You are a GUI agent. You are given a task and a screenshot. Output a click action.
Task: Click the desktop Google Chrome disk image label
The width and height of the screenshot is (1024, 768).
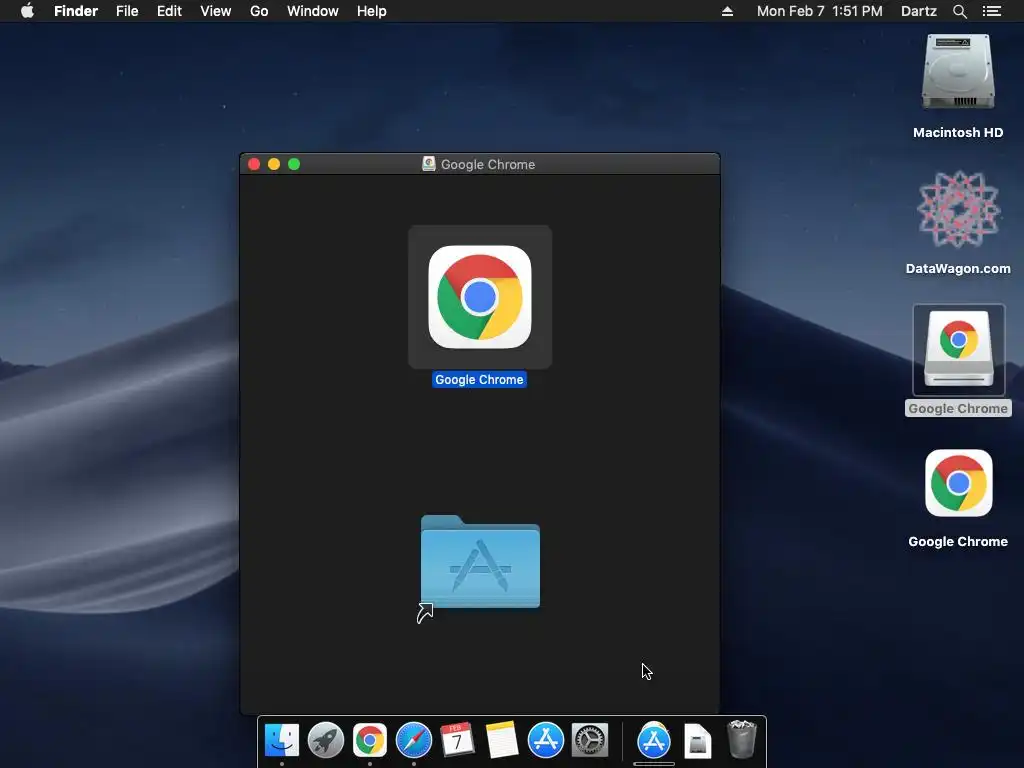coord(958,408)
